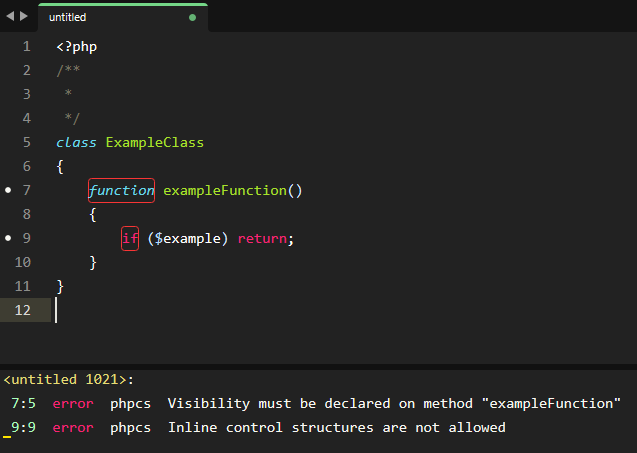The height and width of the screenshot is (453, 637).
Task: Click the 9:9 error location
Action: point(24,427)
